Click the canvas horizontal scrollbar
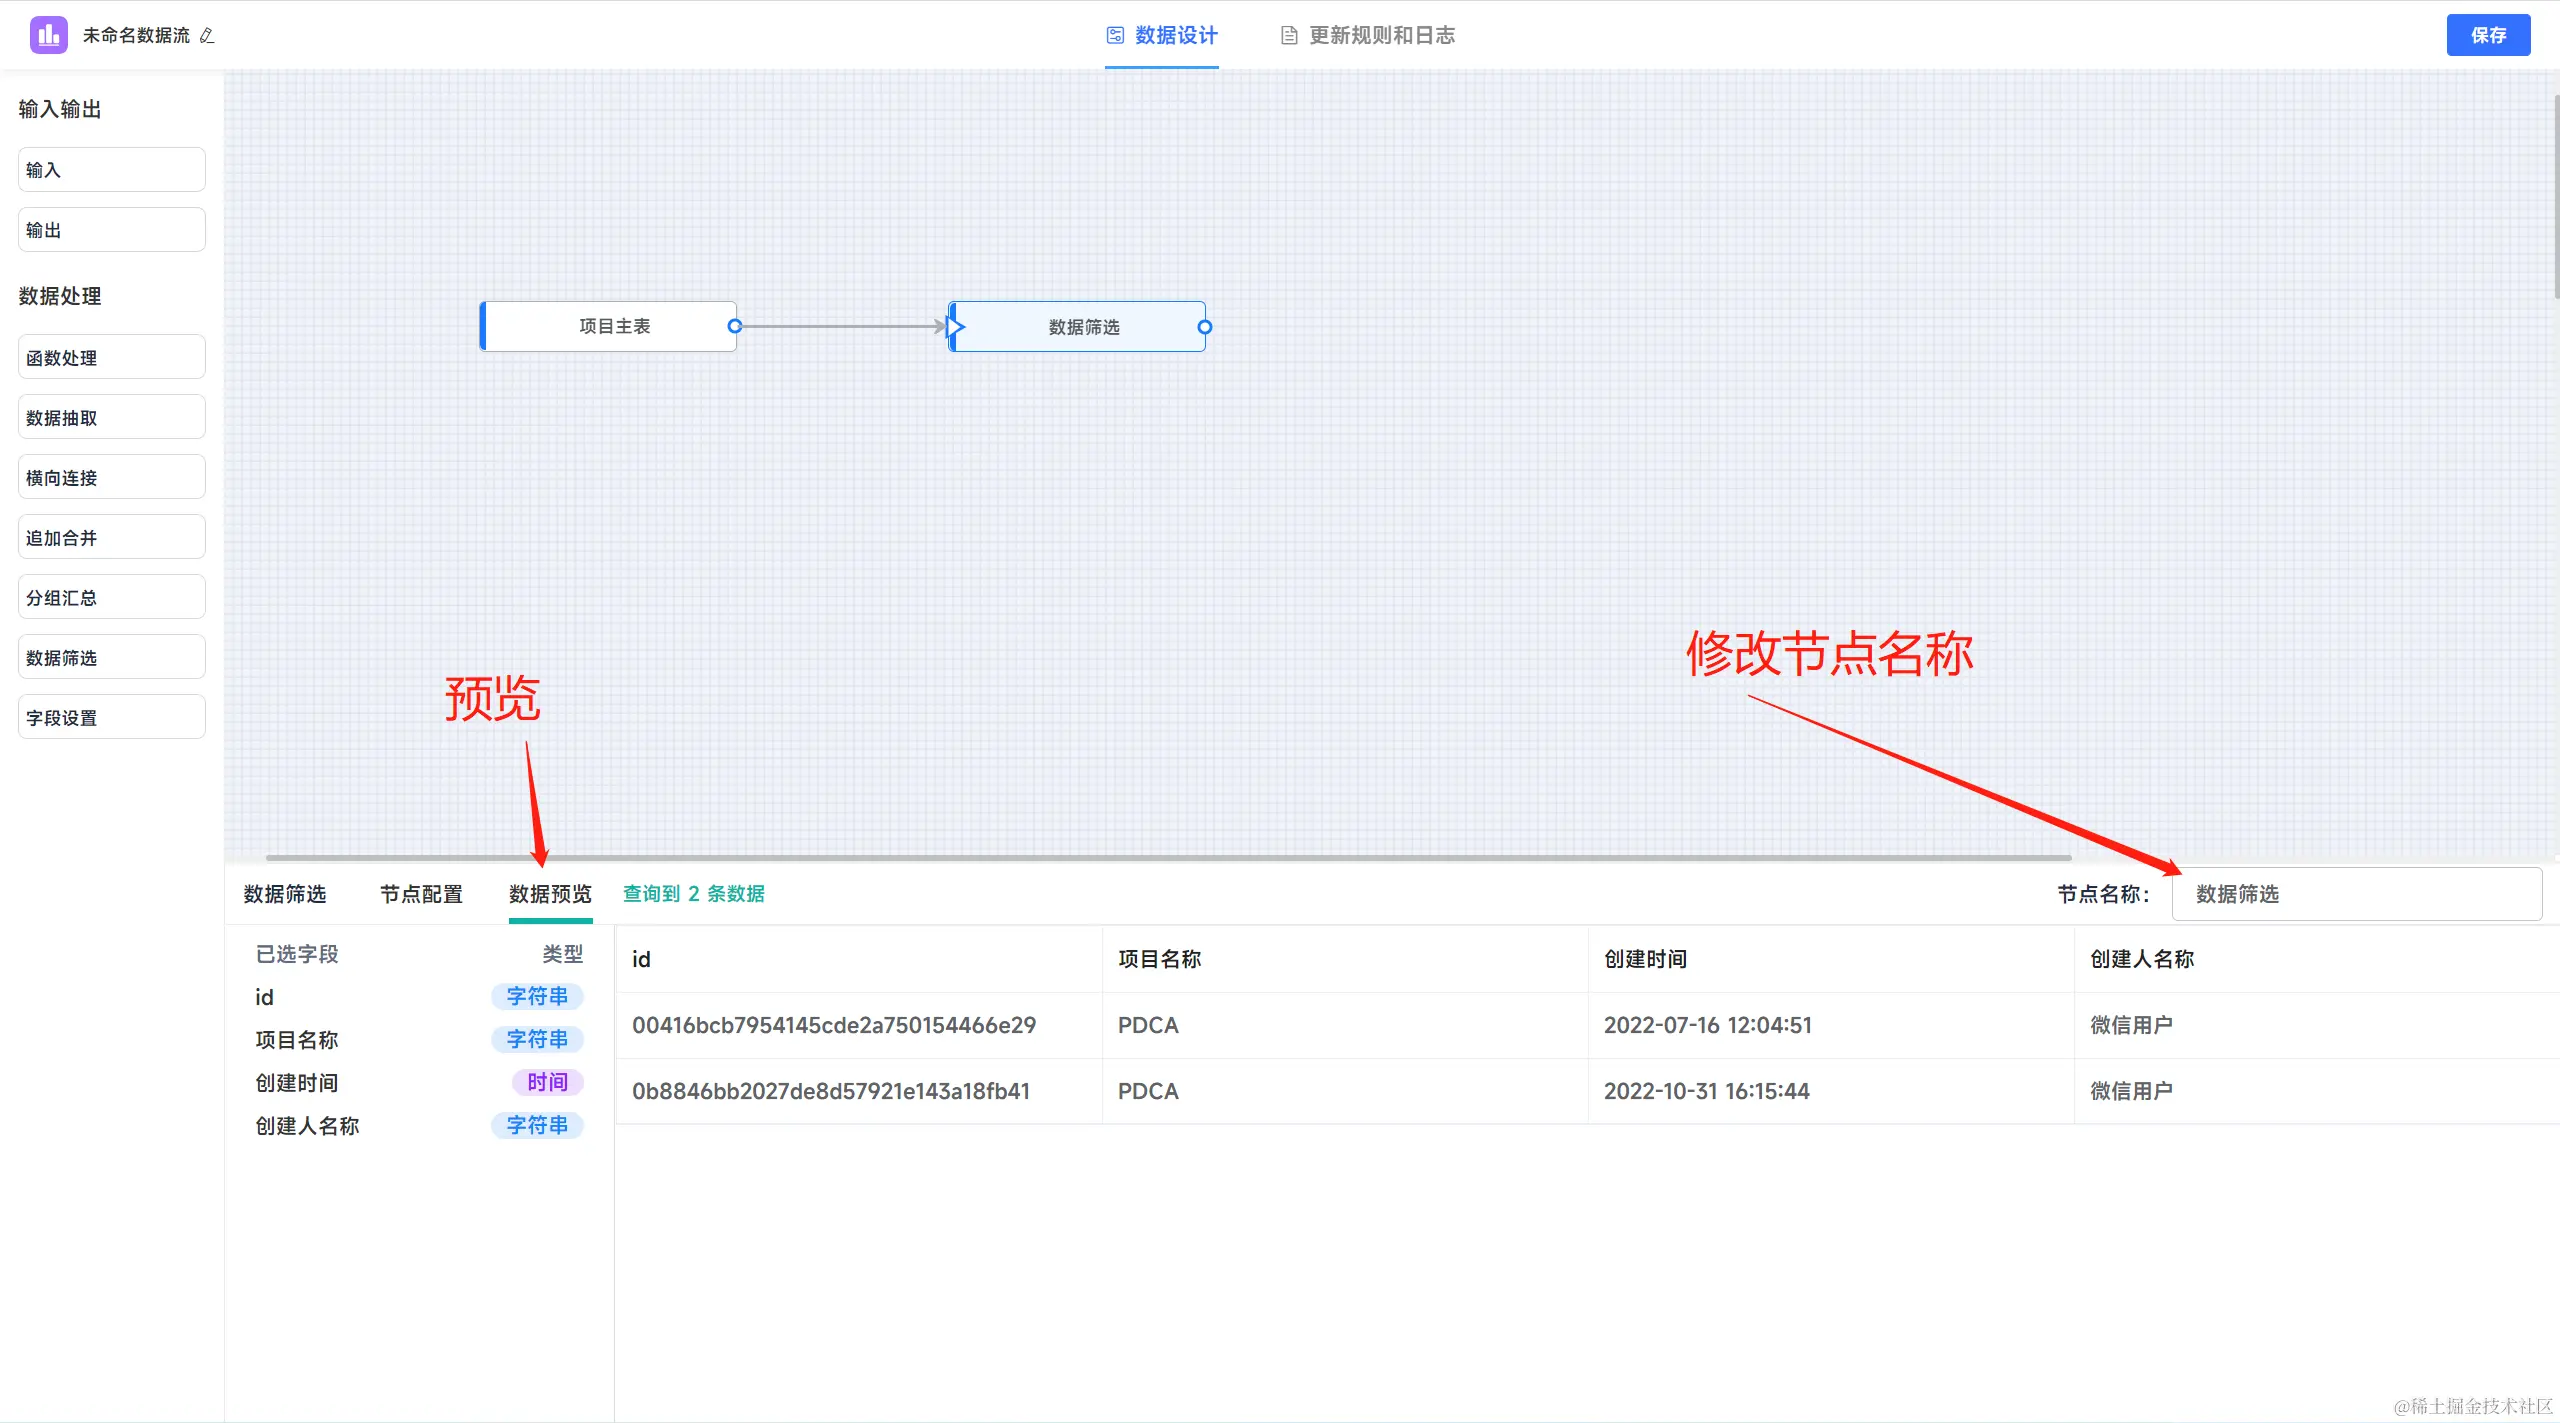This screenshot has width=2560, height=1423. (1168, 857)
